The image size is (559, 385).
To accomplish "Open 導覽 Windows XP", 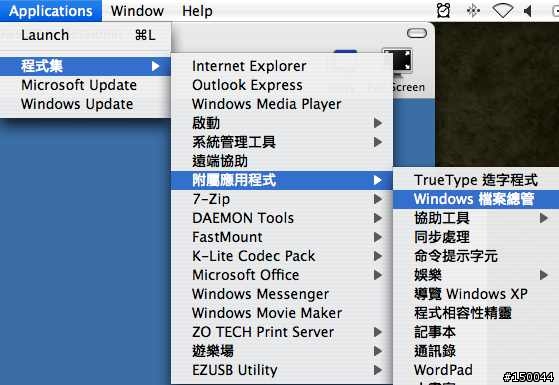I will pyautogui.click(x=476, y=294).
